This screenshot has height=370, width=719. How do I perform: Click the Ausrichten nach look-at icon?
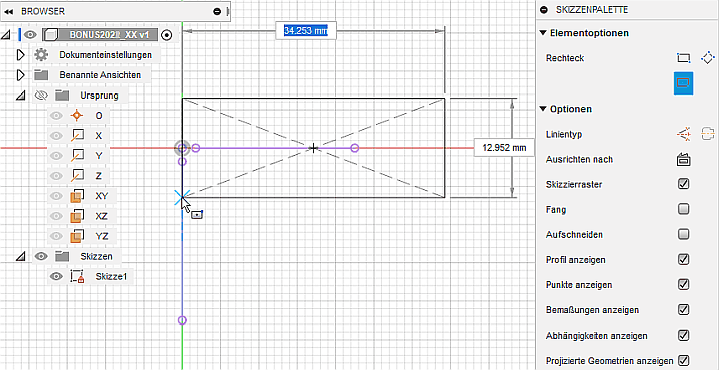(683, 160)
